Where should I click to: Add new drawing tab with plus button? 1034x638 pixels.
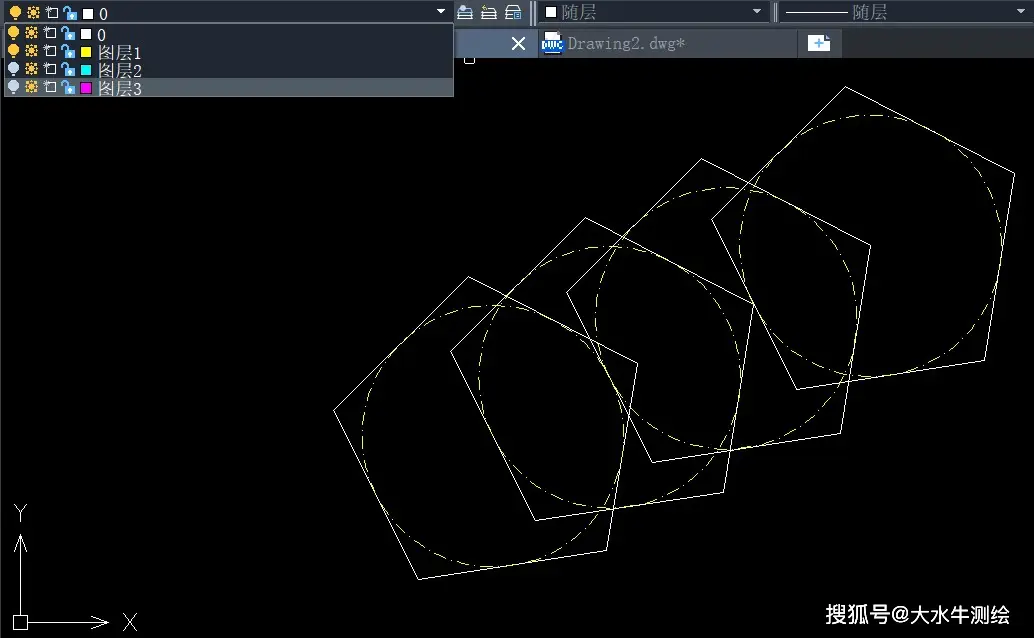[819, 43]
